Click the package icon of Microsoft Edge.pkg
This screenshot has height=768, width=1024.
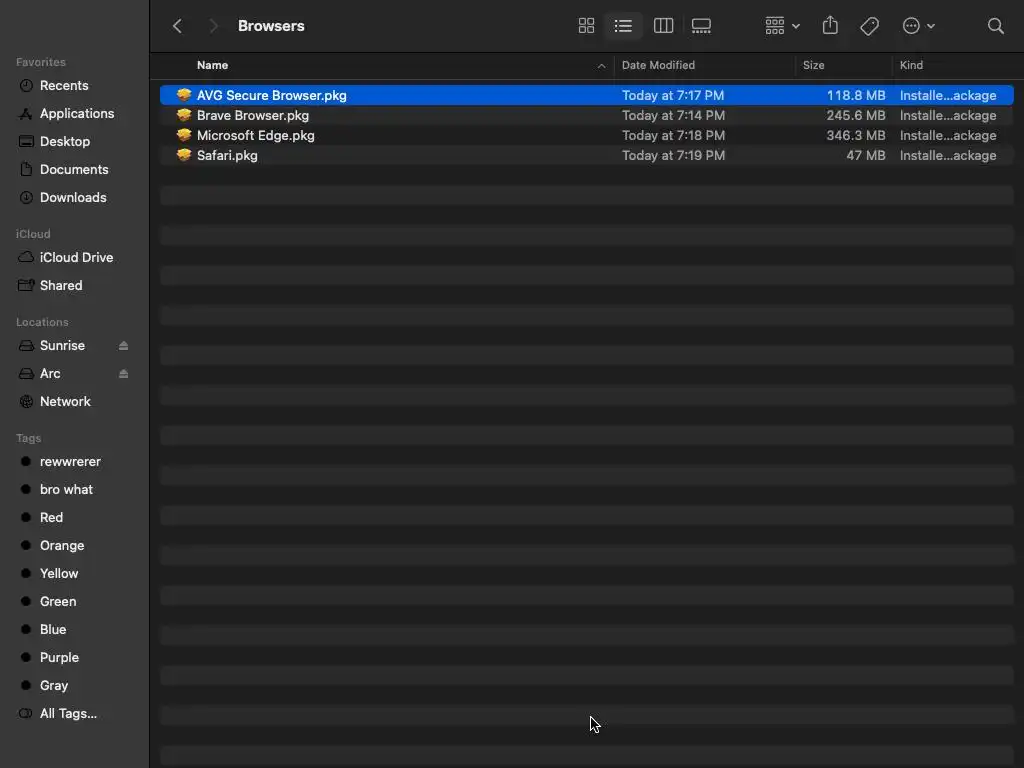point(184,135)
